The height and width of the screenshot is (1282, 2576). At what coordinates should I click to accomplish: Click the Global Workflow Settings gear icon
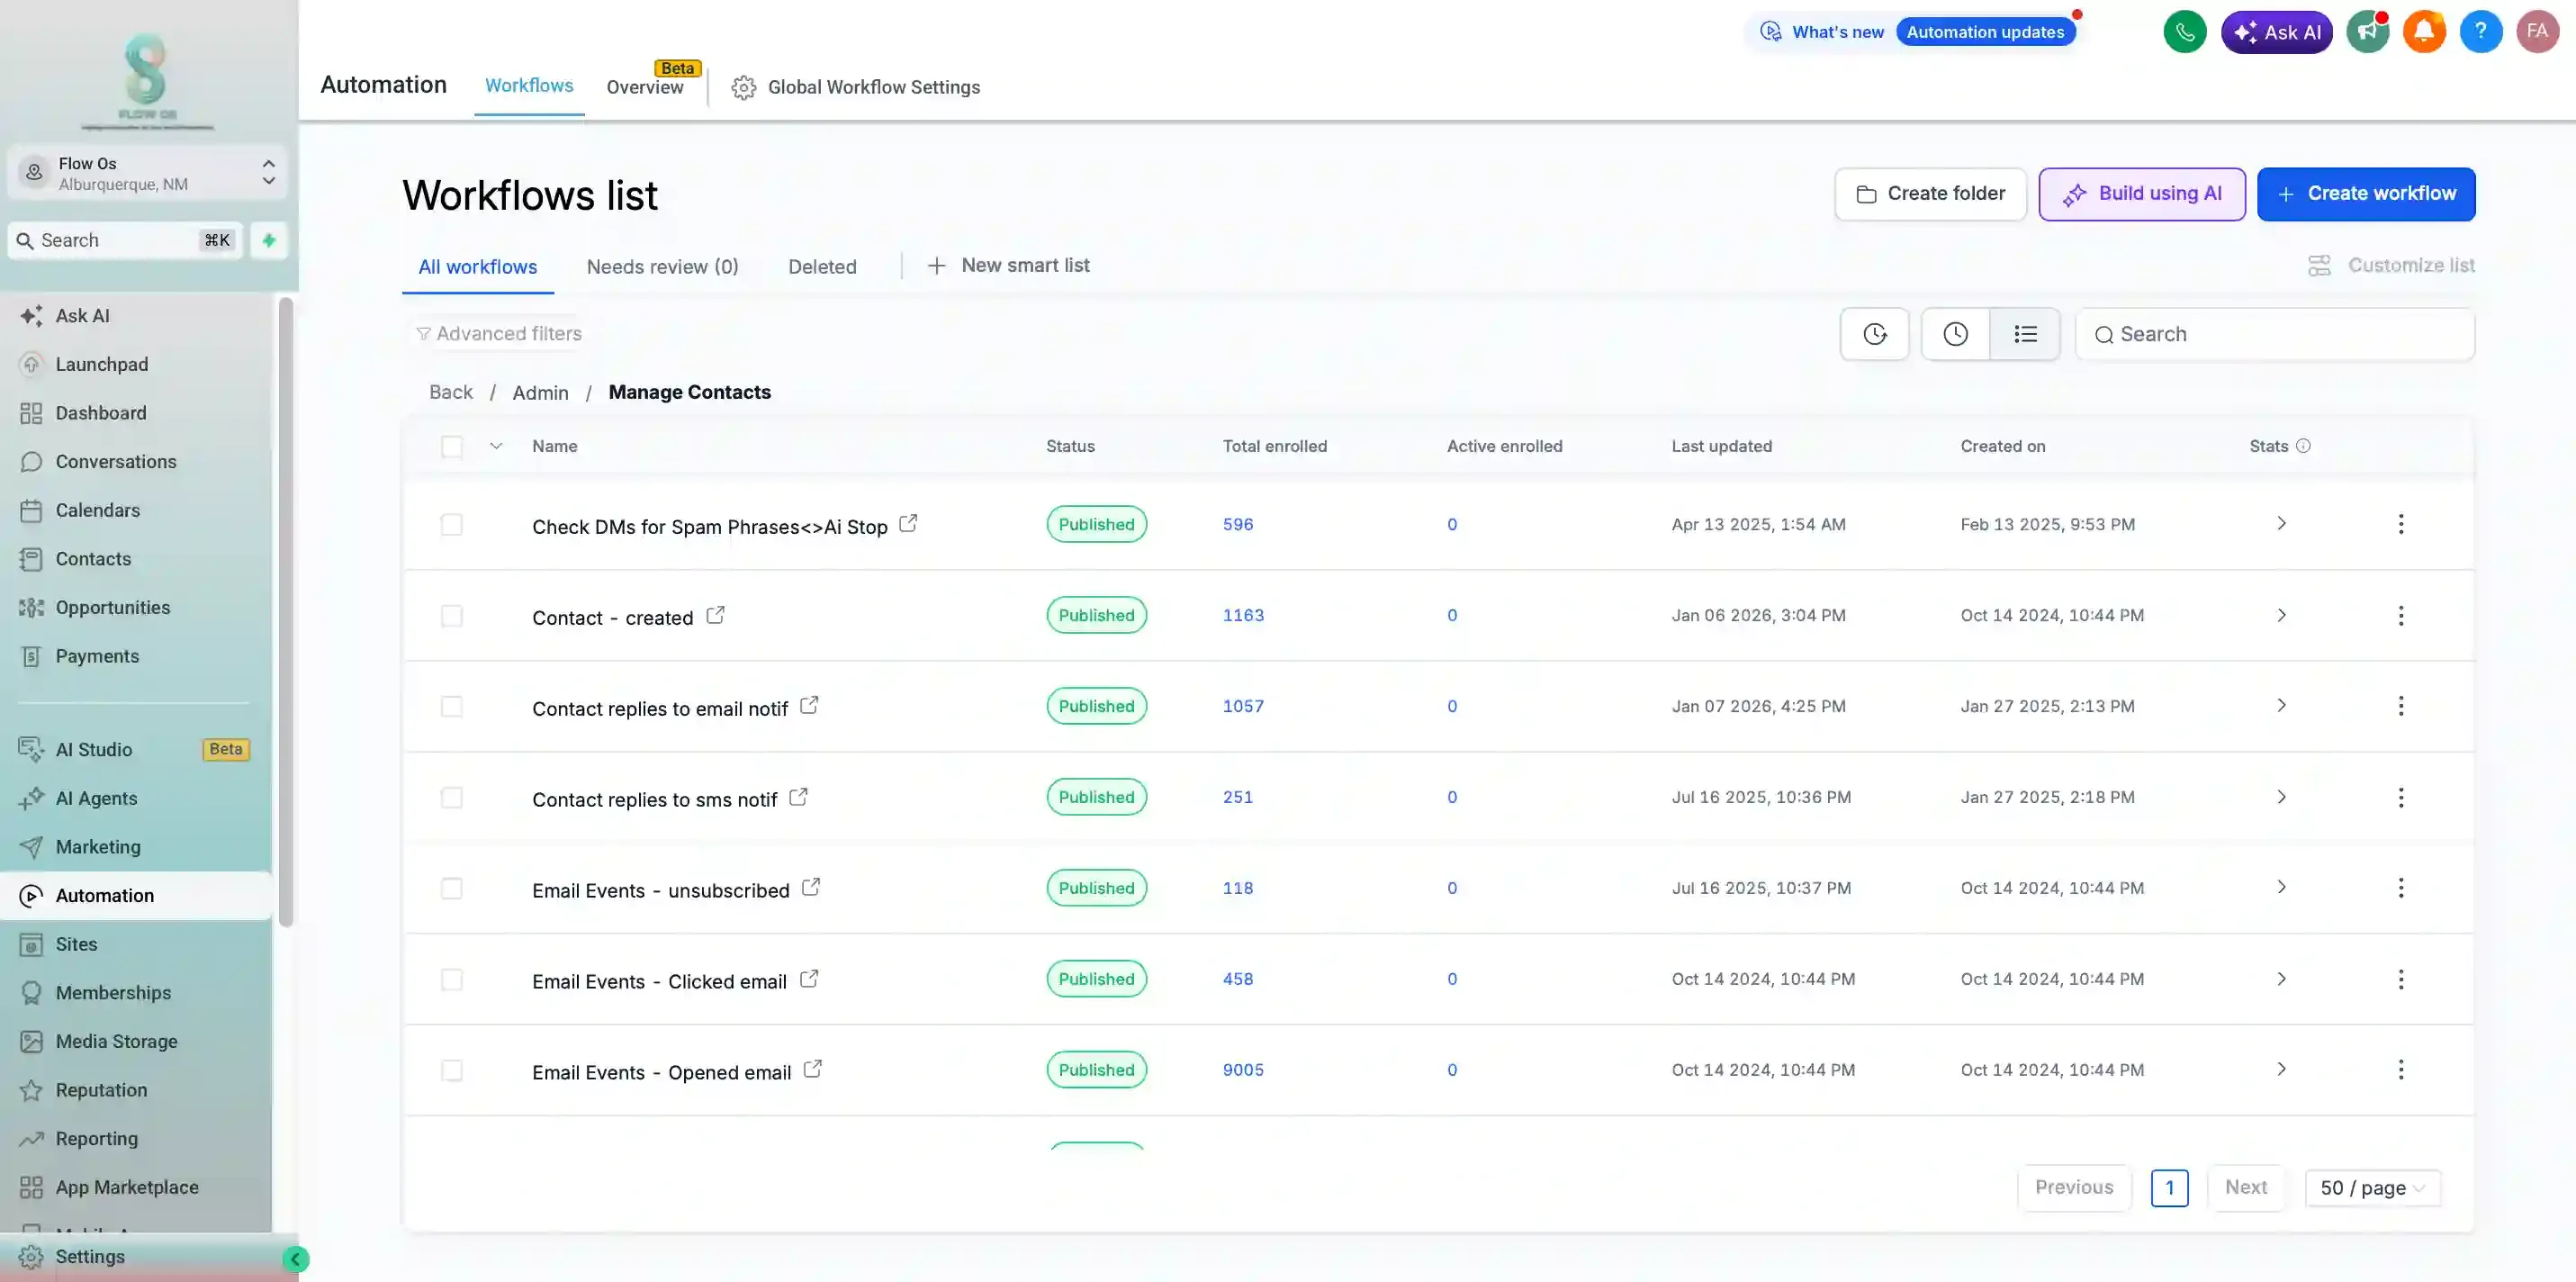(x=743, y=88)
